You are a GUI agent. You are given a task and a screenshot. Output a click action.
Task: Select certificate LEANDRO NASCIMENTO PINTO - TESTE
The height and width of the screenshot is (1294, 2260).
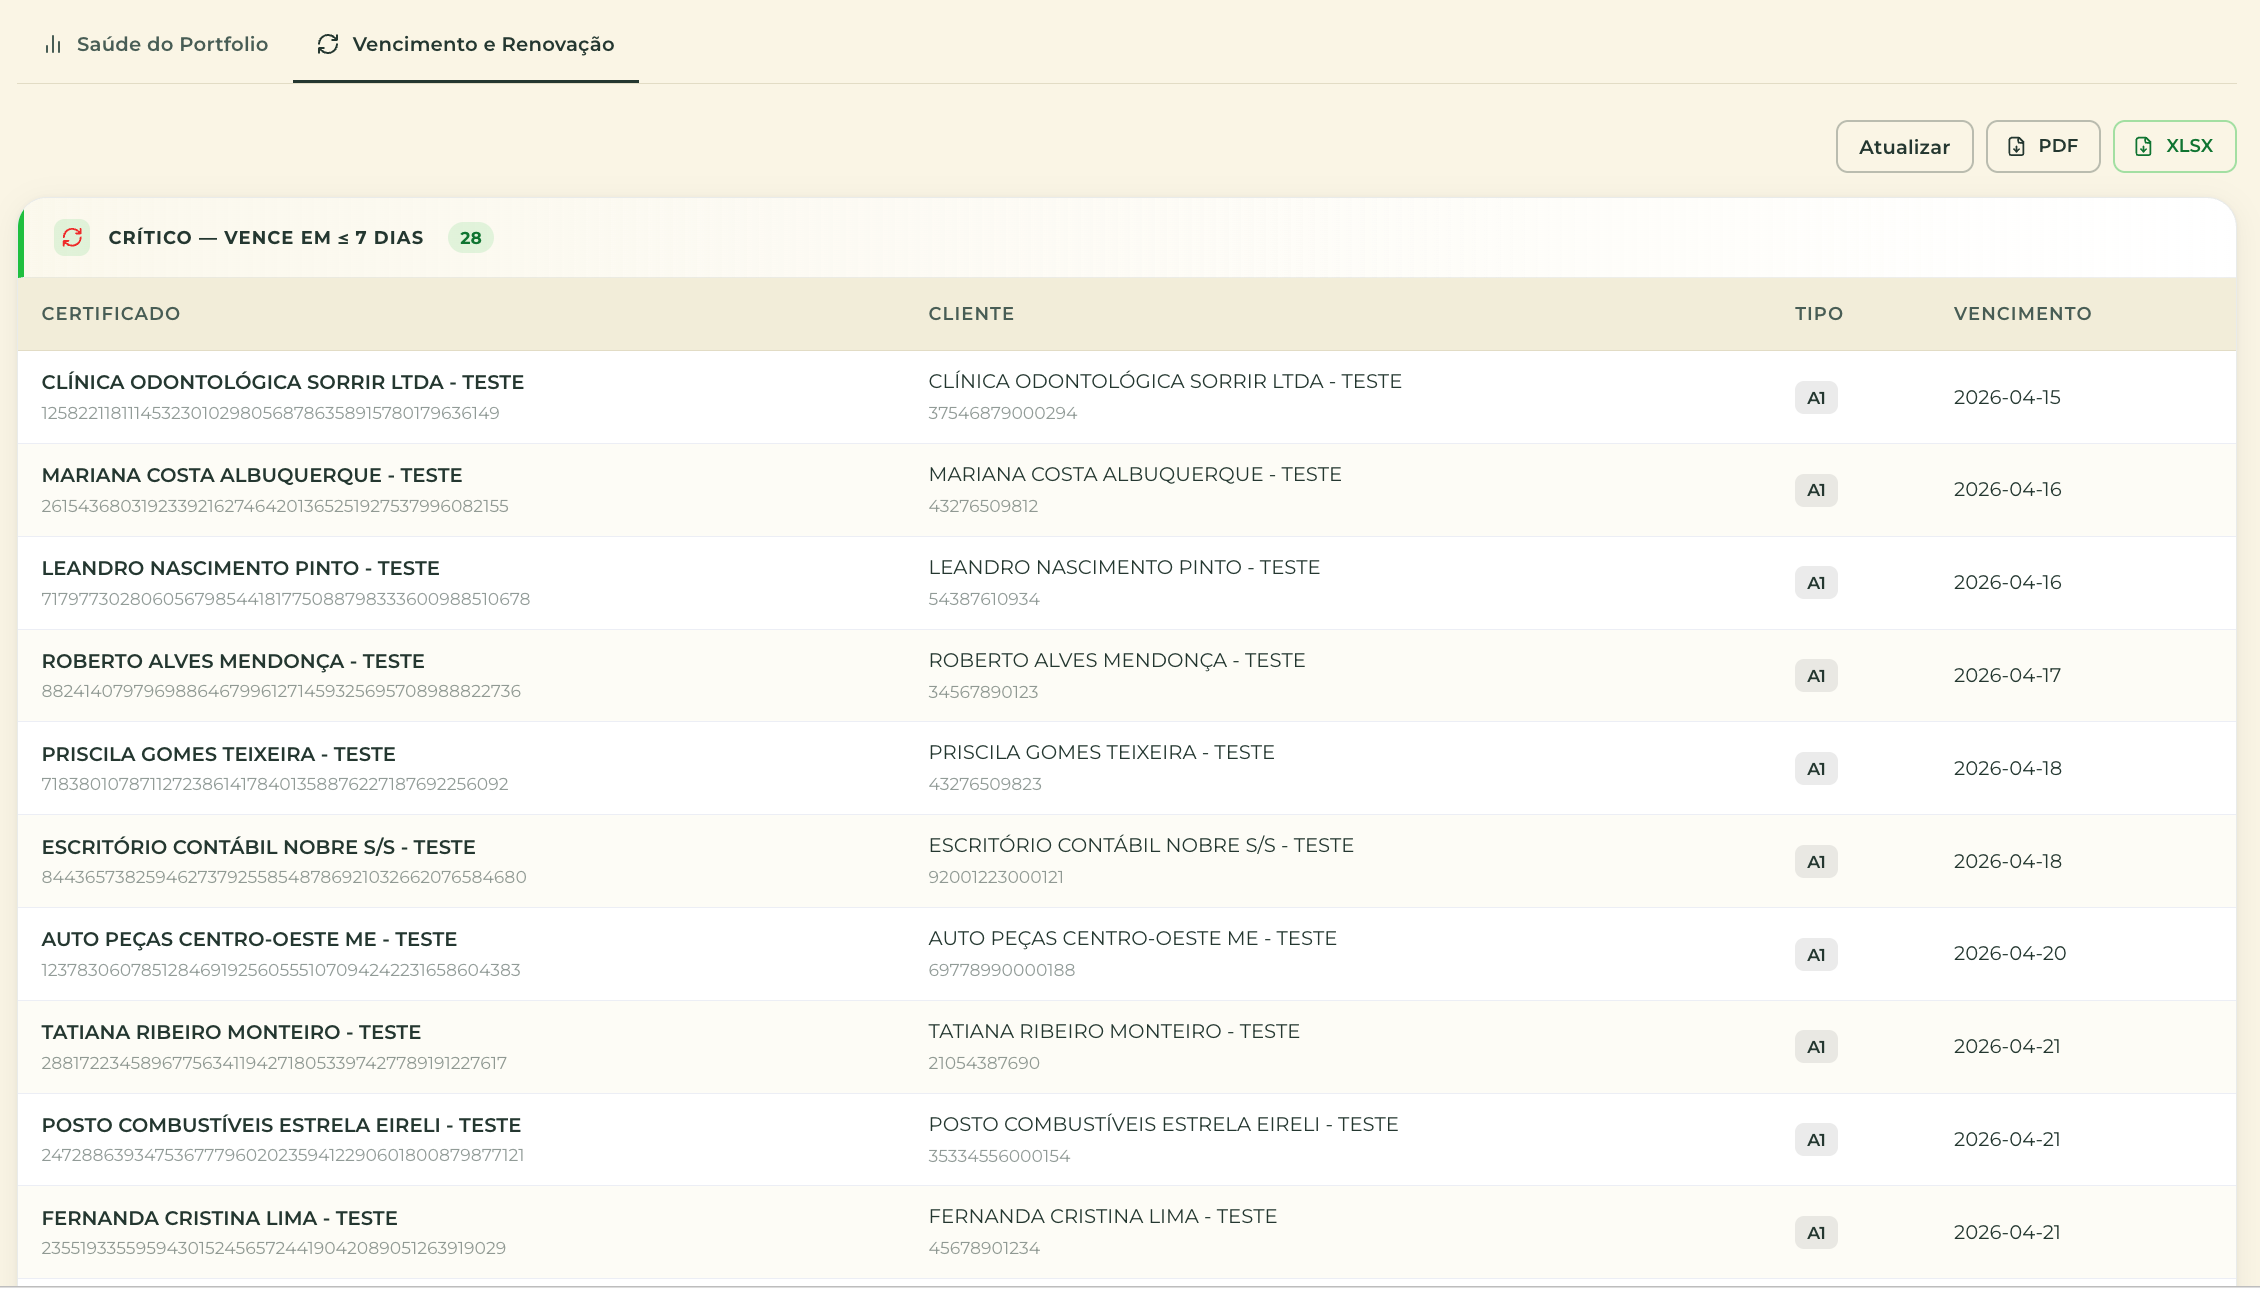tap(240, 568)
